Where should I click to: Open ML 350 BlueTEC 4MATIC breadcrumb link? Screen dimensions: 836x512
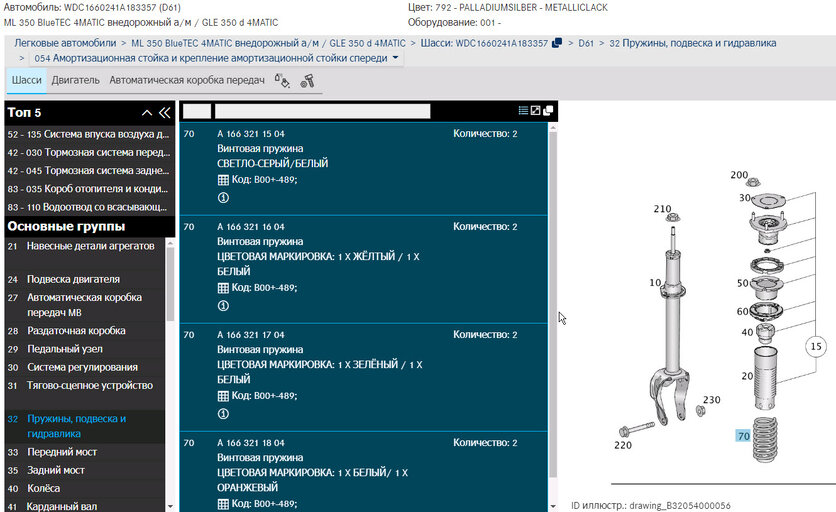(x=268, y=43)
